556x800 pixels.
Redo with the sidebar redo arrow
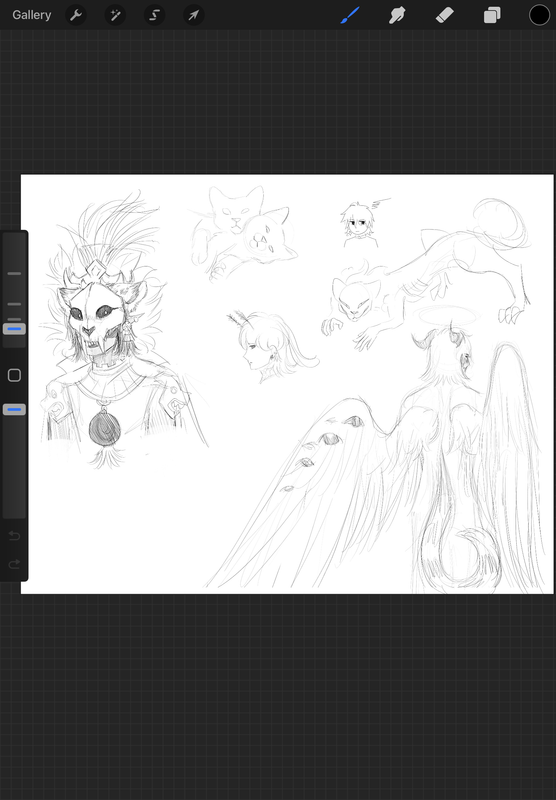tap(14, 564)
